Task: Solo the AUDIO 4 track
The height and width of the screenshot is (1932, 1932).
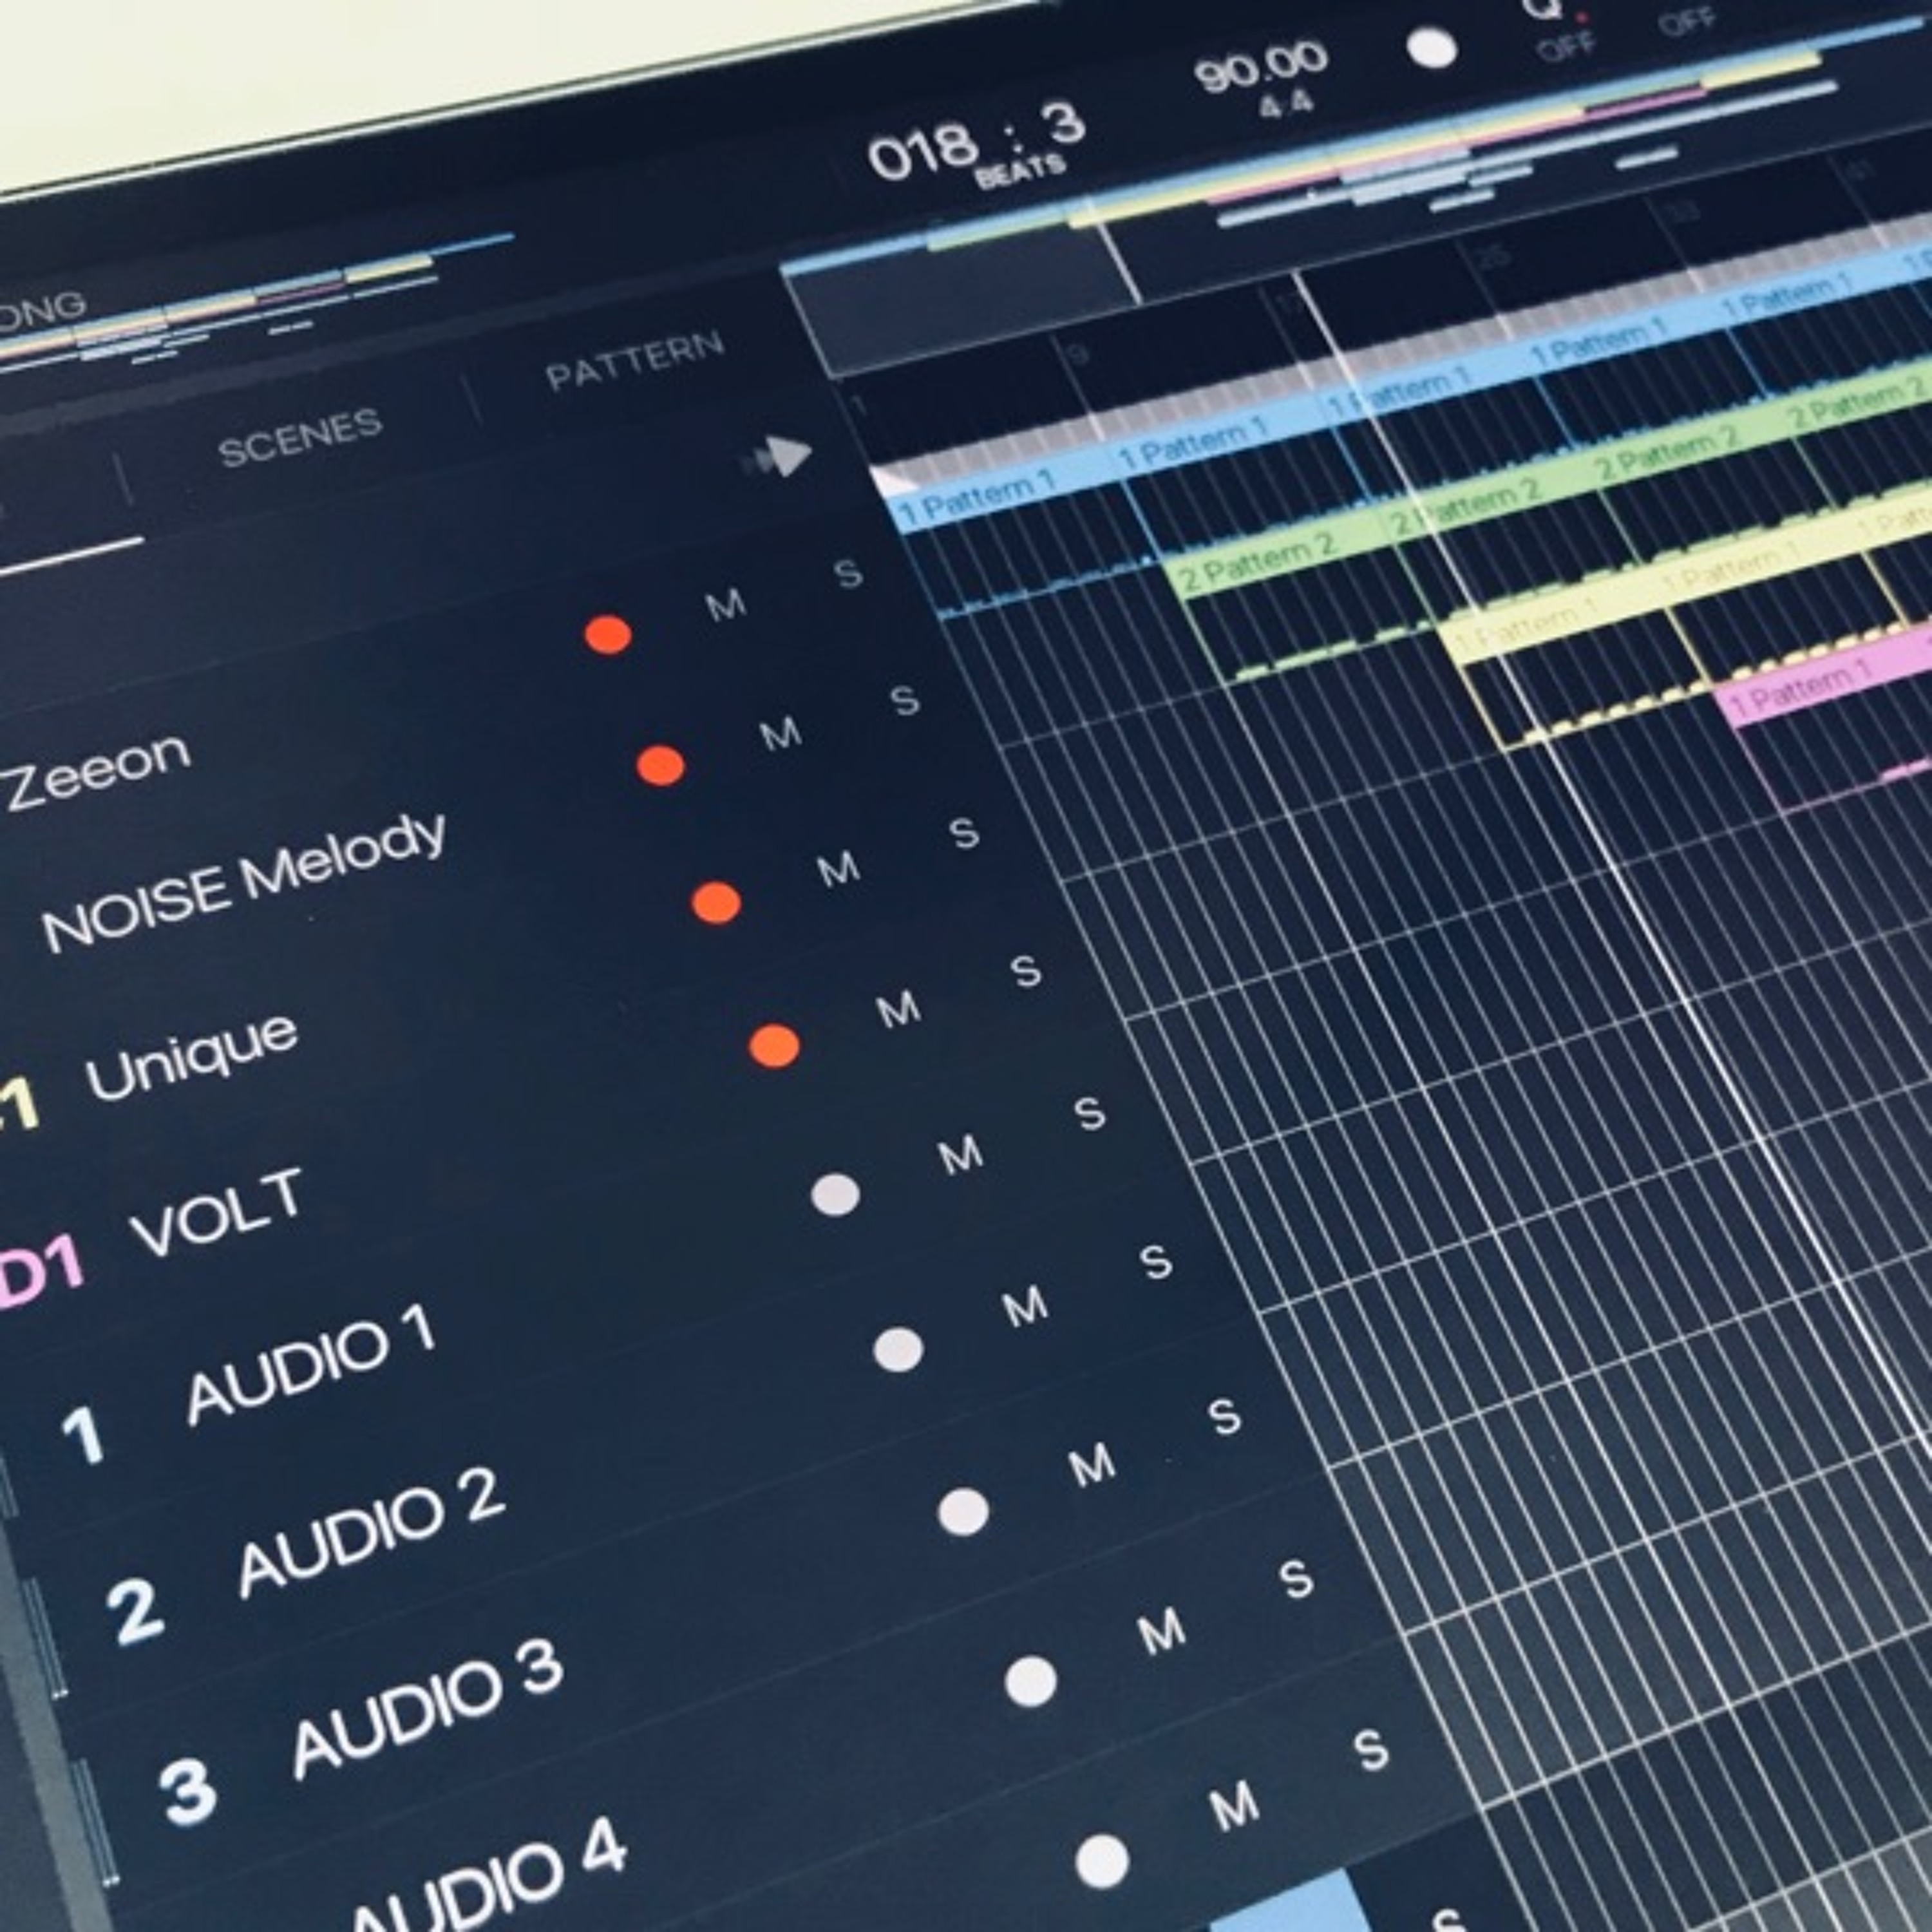Action: (1297, 1580)
